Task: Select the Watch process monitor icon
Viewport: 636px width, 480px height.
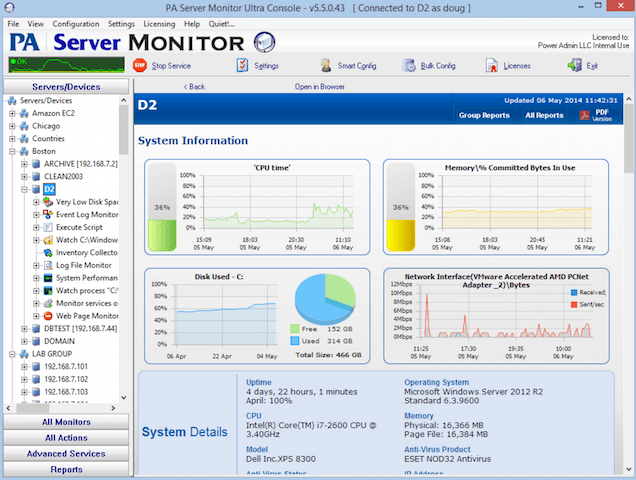Action: point(48,291)
